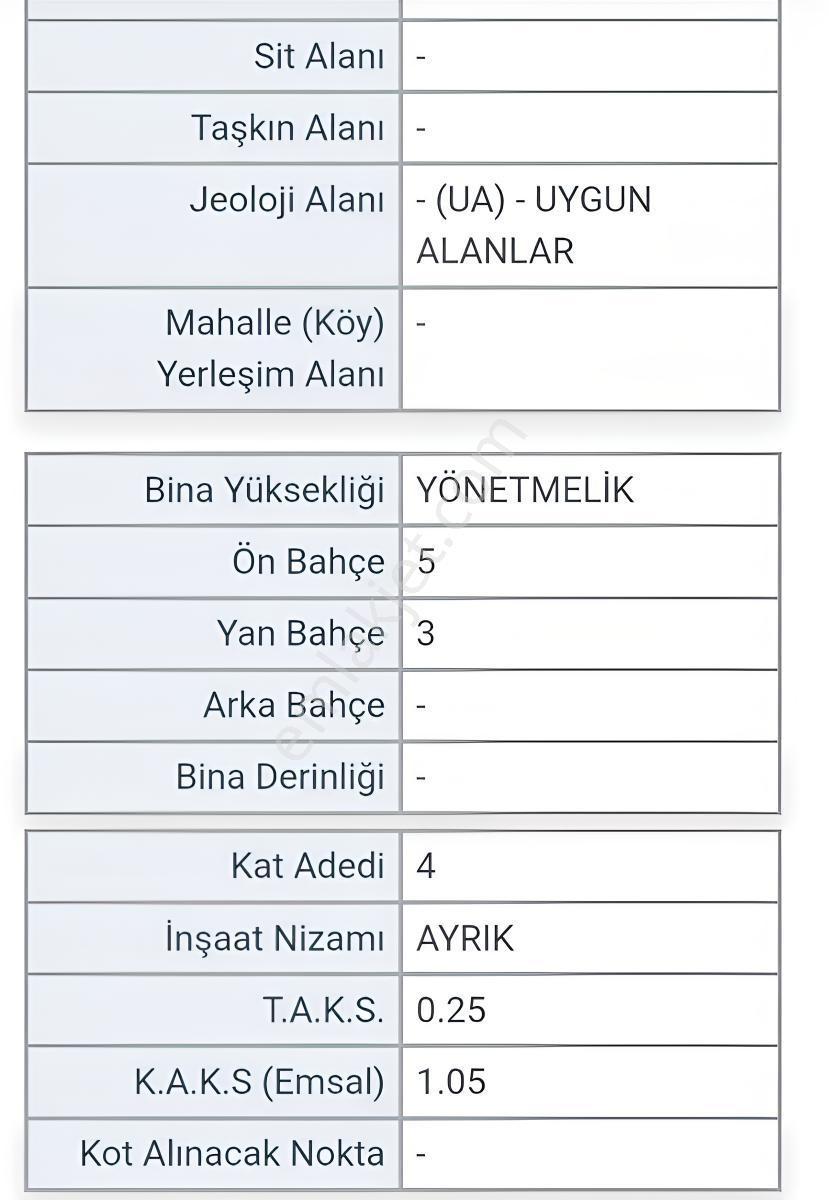
Task: Select the UYGUN ALANLAR value cell
Action: 590,225
